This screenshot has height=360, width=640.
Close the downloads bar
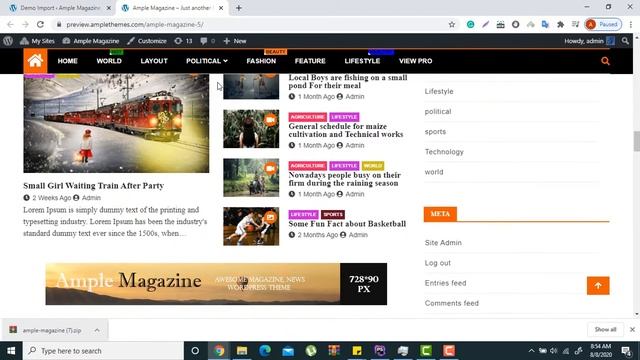[x=632, y=329]
